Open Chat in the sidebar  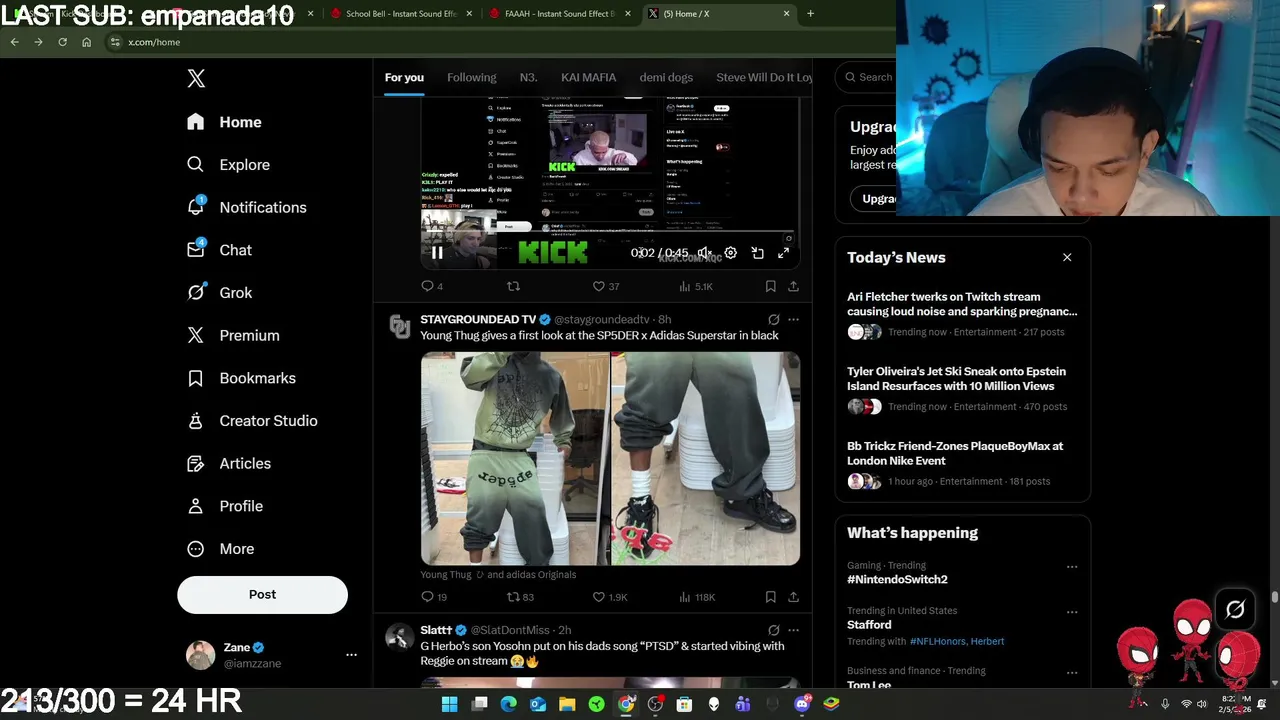pos(220,250)
